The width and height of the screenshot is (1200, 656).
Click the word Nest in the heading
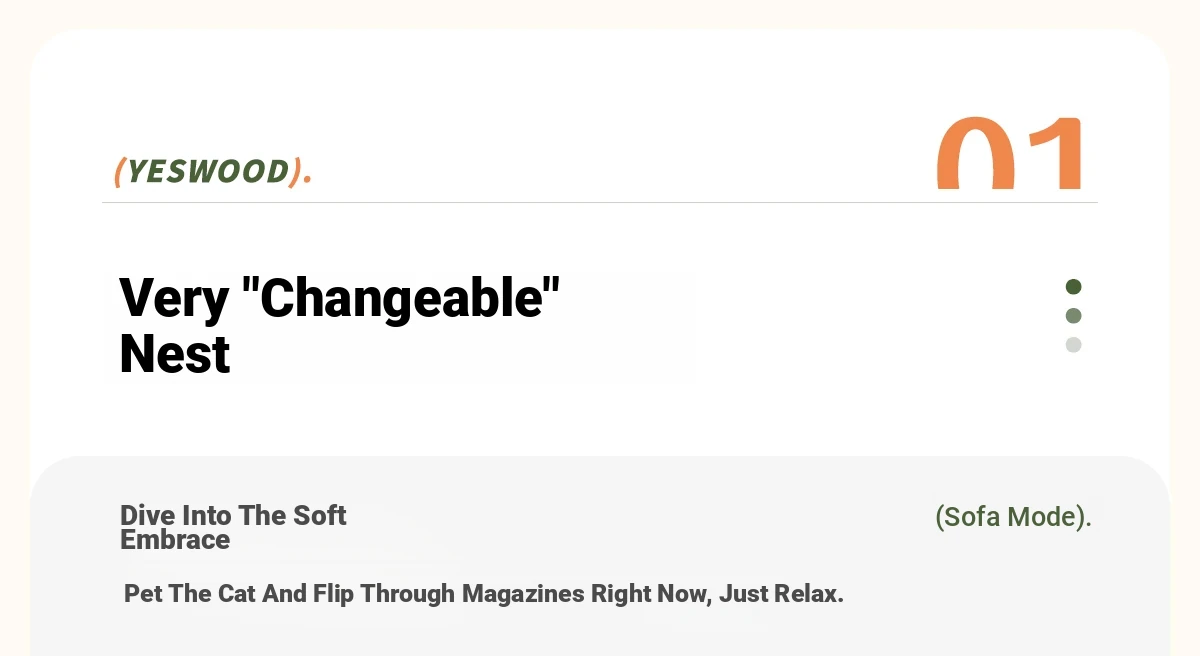click(175, 354)
